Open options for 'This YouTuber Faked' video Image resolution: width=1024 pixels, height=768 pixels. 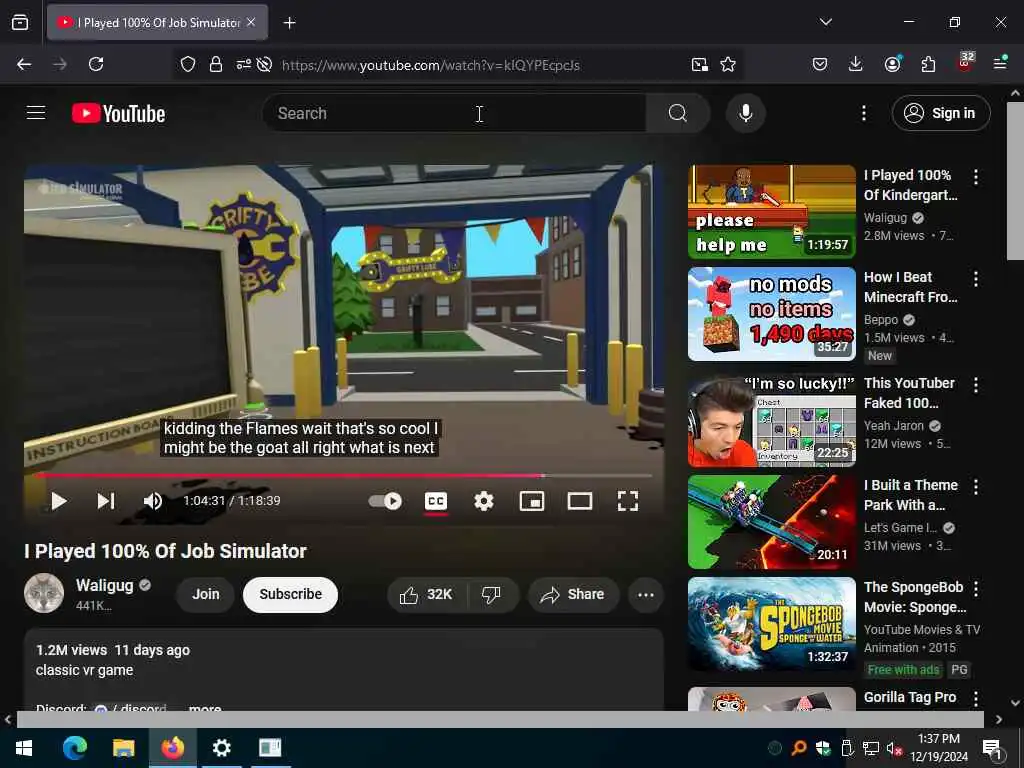click(x=976, y=385)
